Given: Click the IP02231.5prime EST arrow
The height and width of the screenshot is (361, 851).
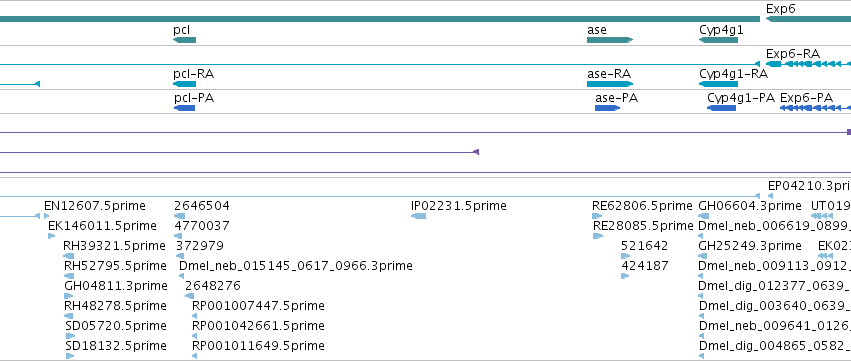Looking at the screenshot, I should tap(418, 216).
